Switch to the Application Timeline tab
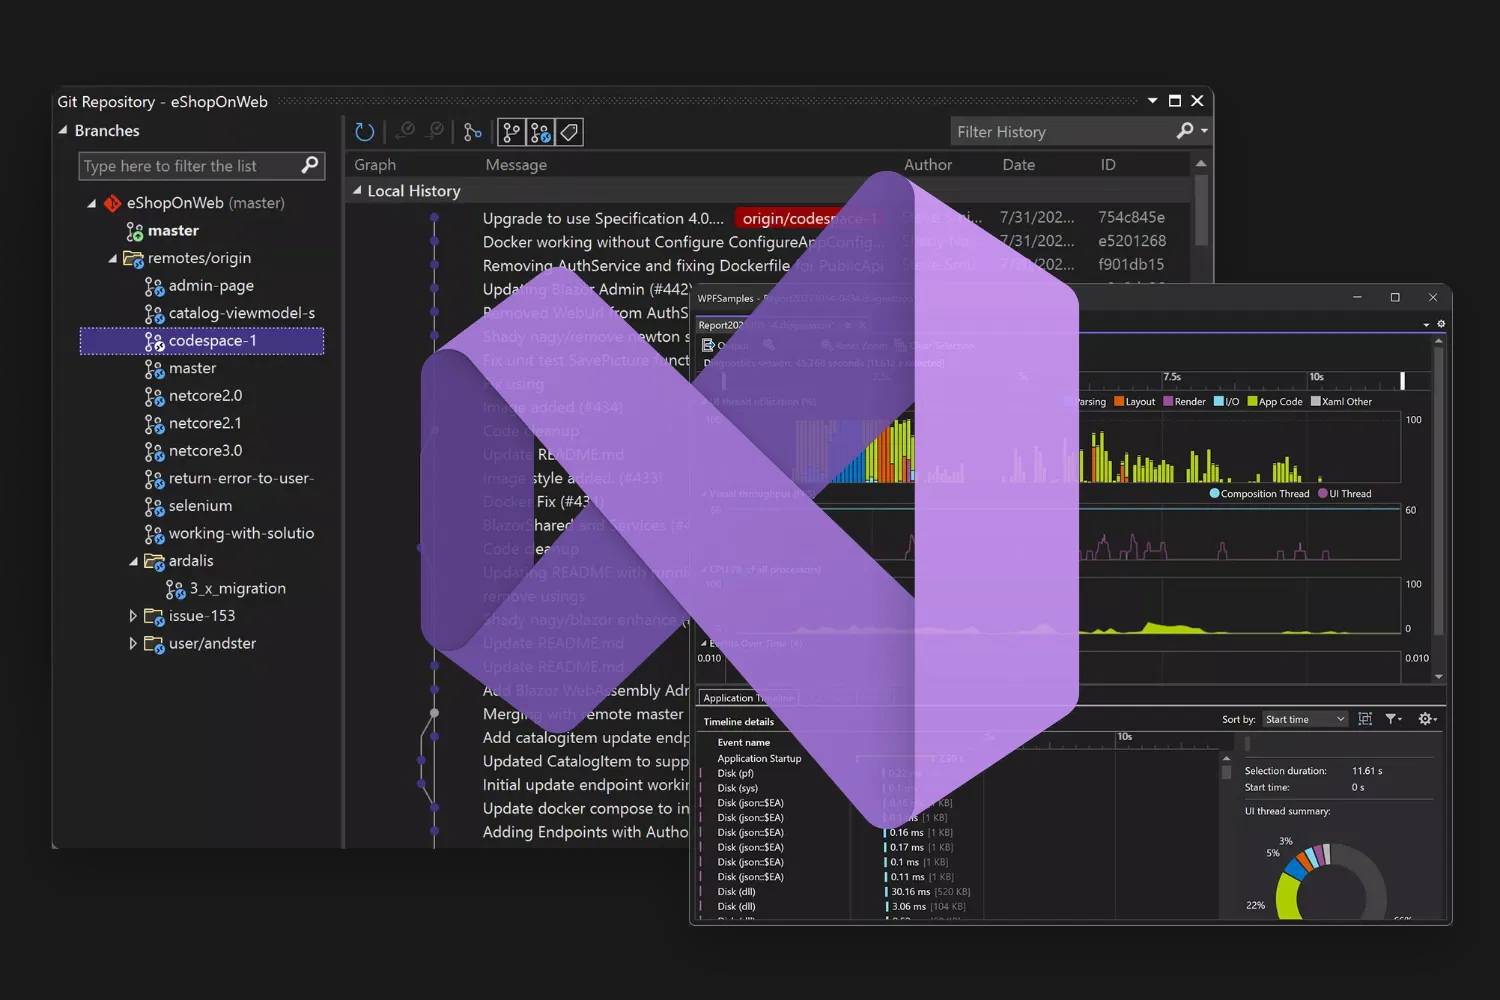Image resolution: width=1500 pixels, height=1000 pixels. coord(746,697)
